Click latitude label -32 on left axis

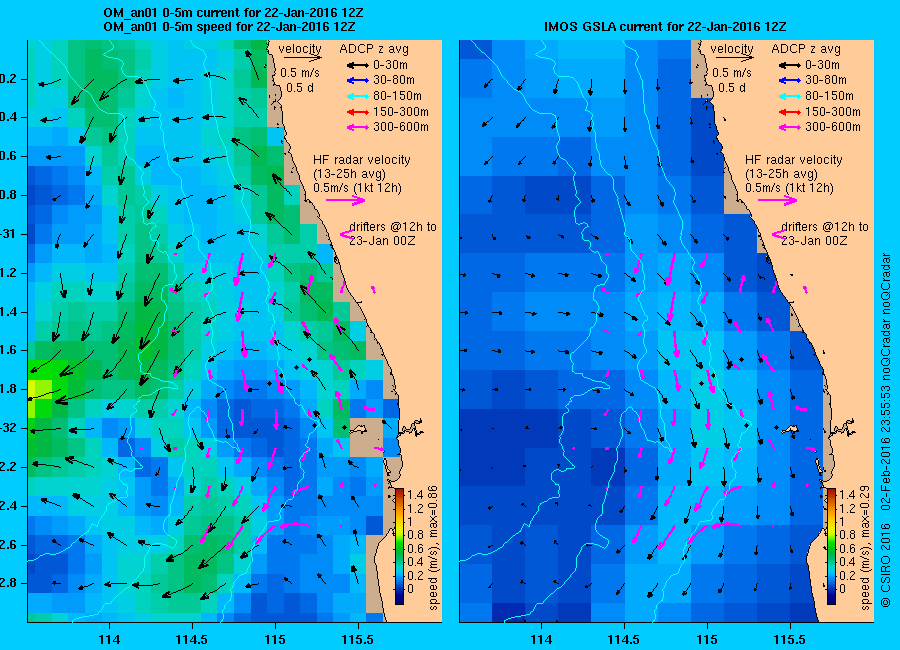(x=7, y=428)
